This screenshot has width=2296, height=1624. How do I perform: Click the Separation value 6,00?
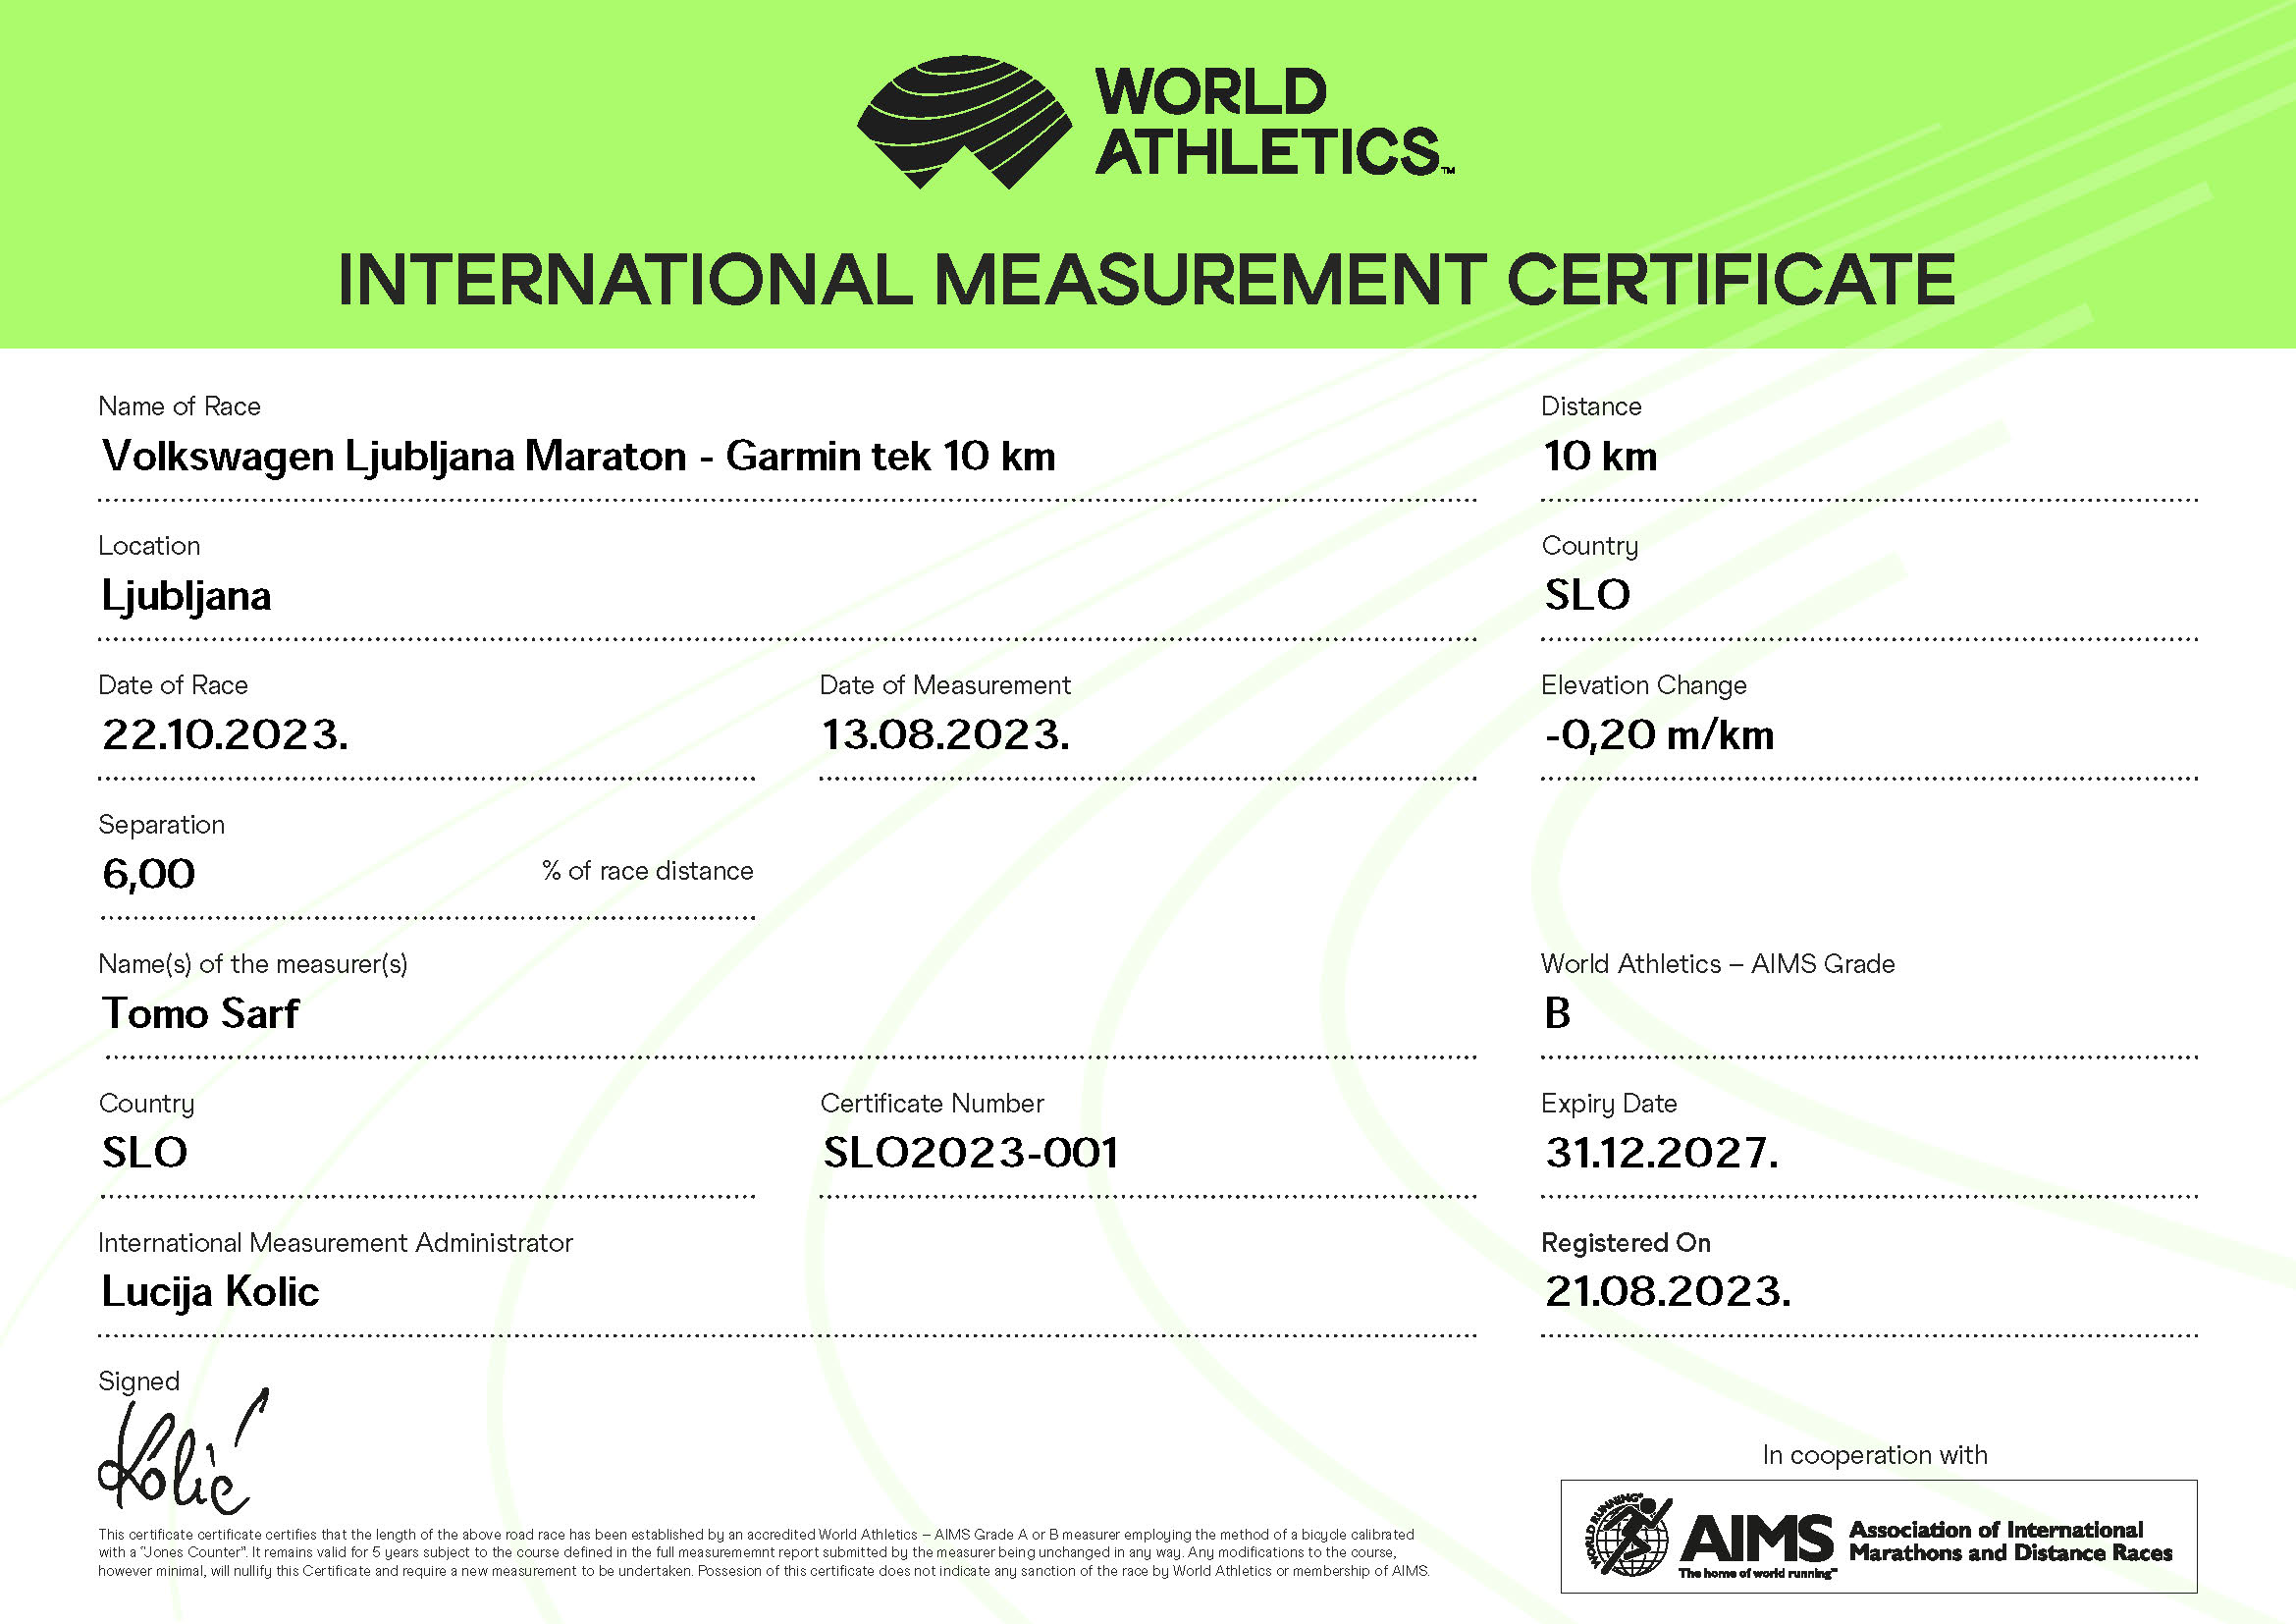[149, 874]
